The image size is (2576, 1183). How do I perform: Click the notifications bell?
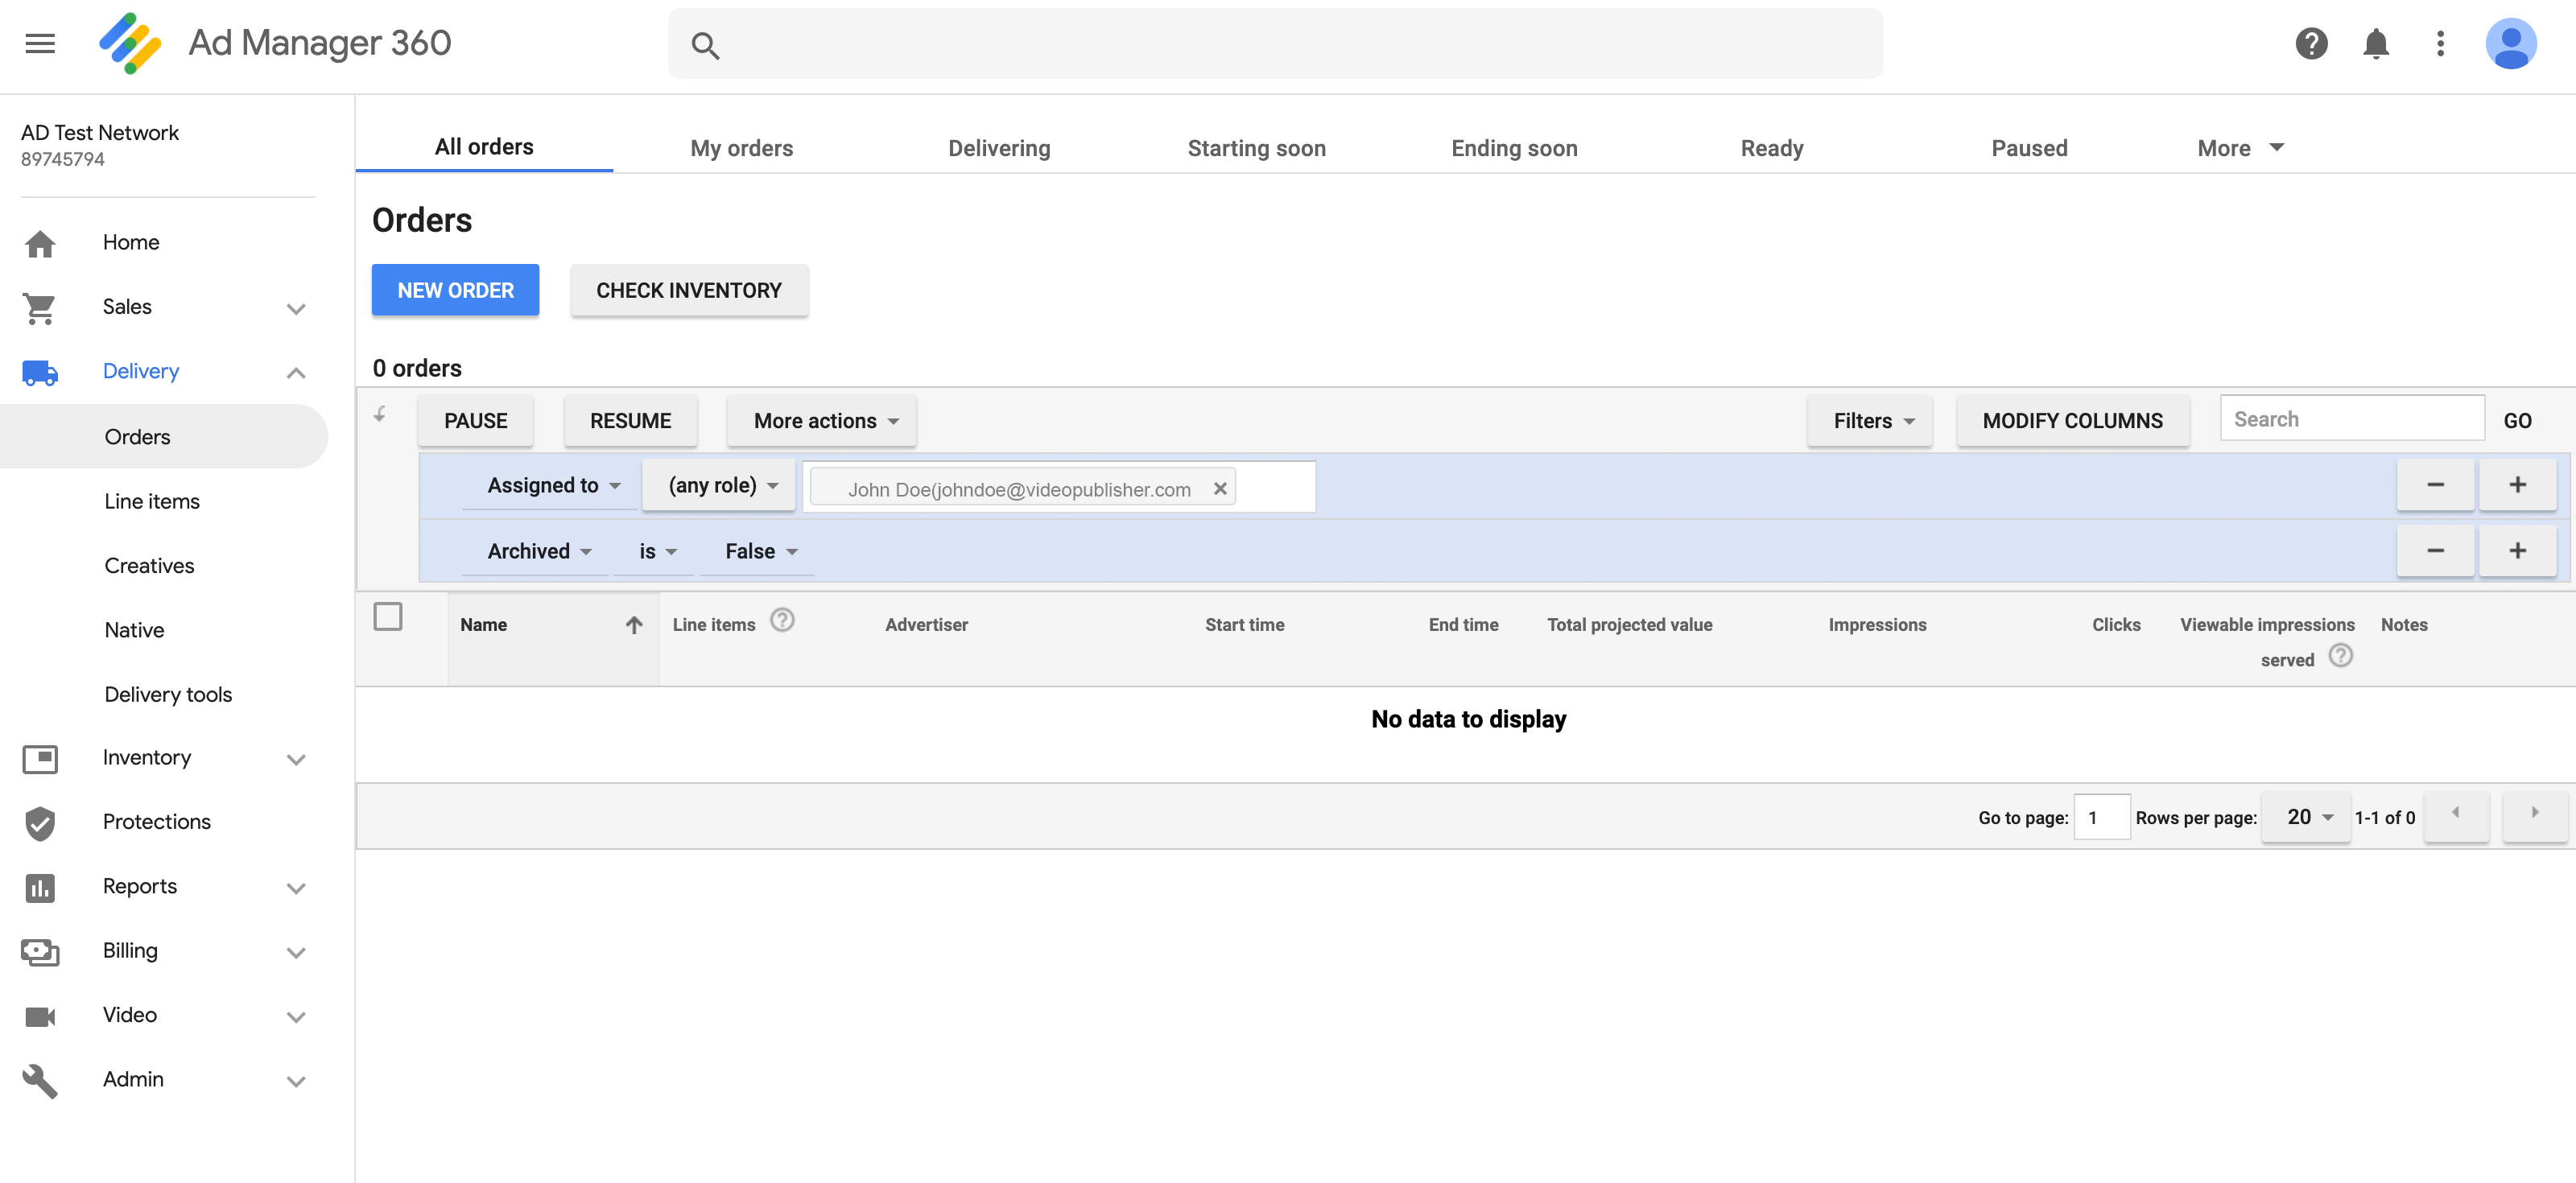tap(2377, 43)
